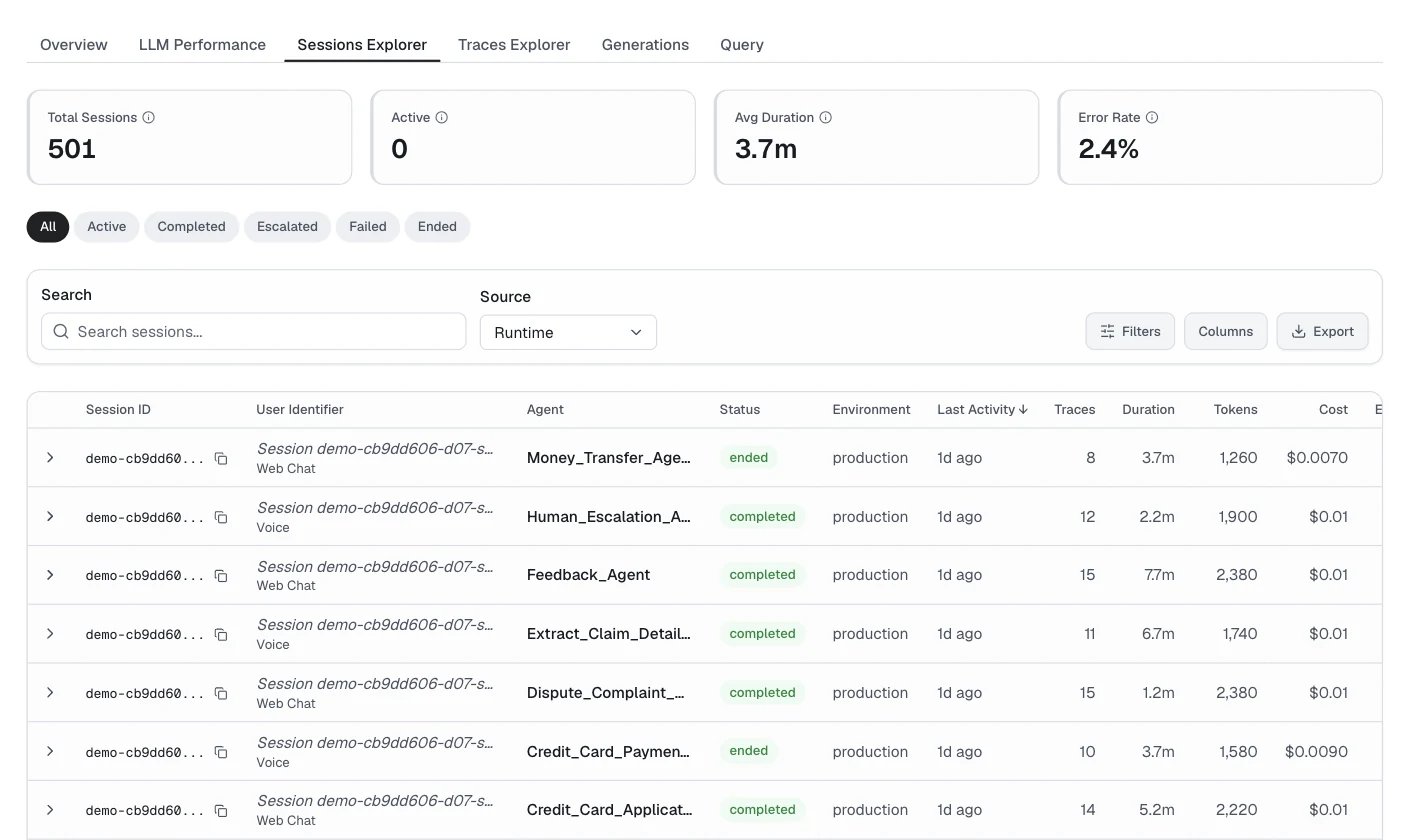1410x840 pixels.
Task: Copy session ID in the Feedback_Agent row
Action: [x=221, y=576]
